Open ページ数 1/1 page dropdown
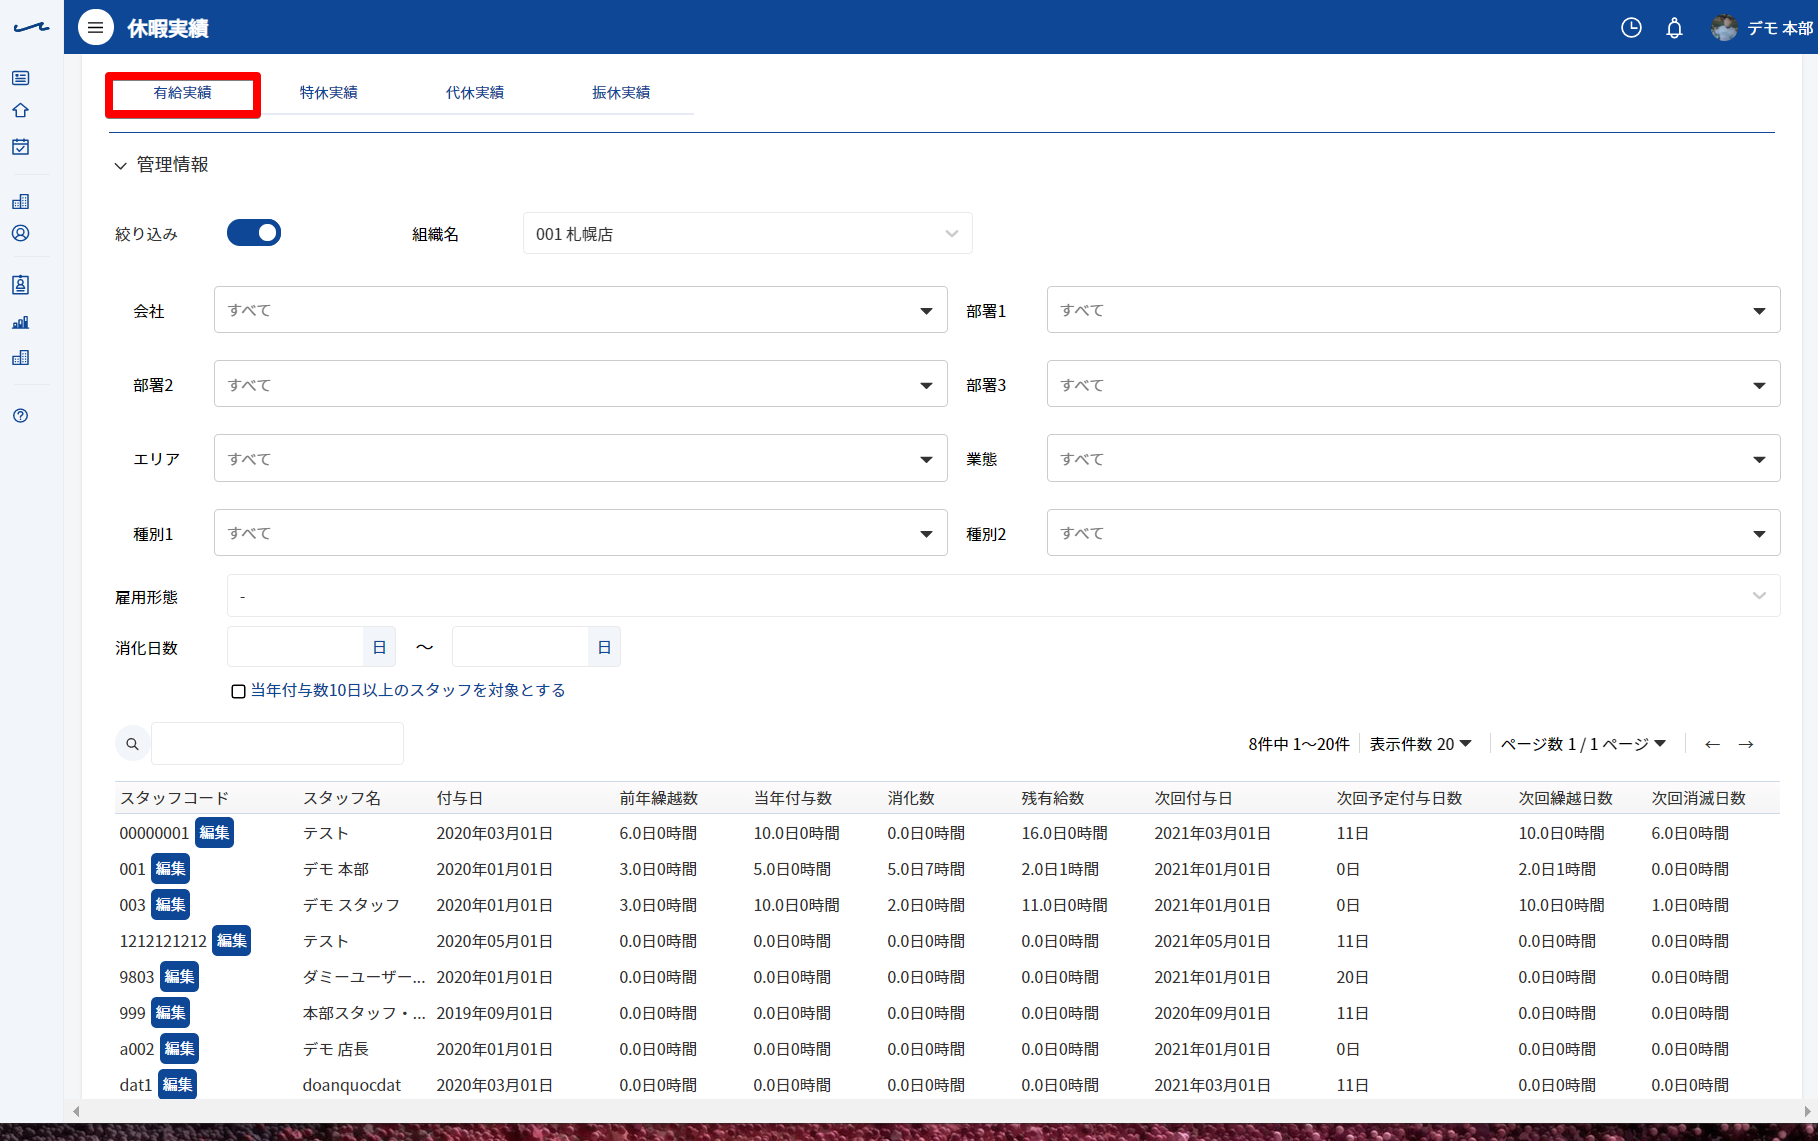Screen dimensions: 1818x1141 coord(1583,744)
